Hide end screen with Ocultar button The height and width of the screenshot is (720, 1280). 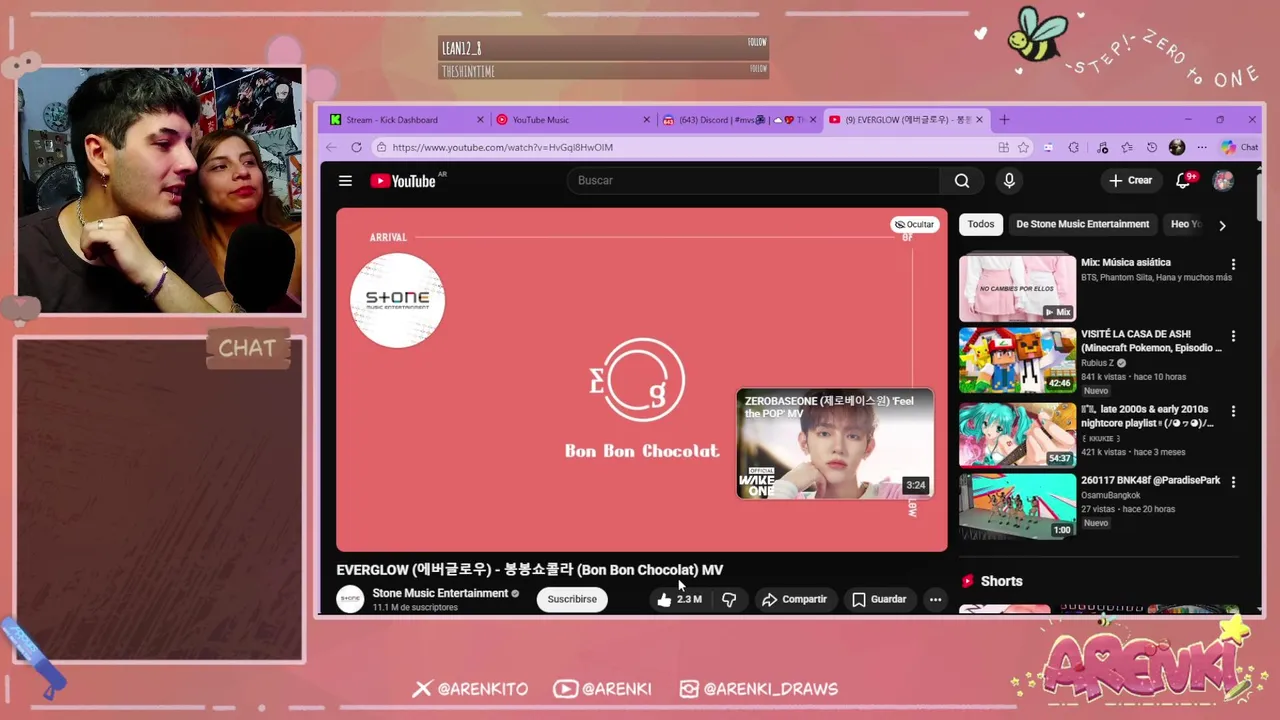coord(914,225)
